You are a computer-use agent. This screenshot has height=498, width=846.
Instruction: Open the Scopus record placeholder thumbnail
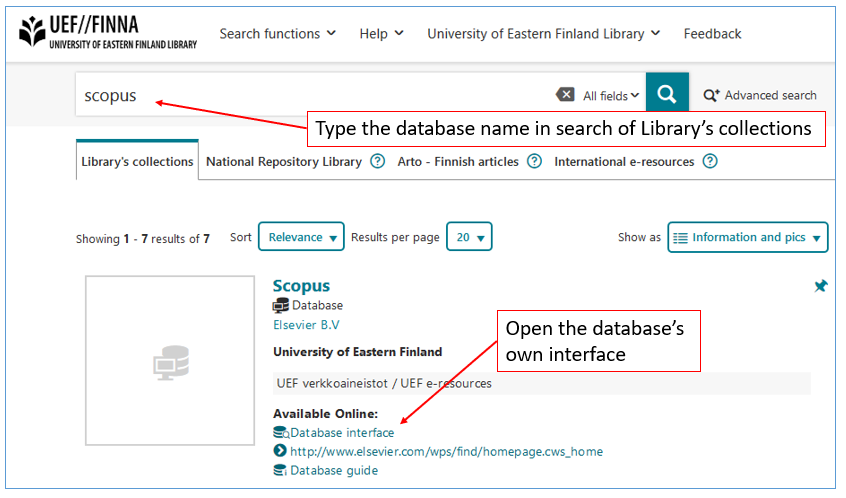coord(170,360)
